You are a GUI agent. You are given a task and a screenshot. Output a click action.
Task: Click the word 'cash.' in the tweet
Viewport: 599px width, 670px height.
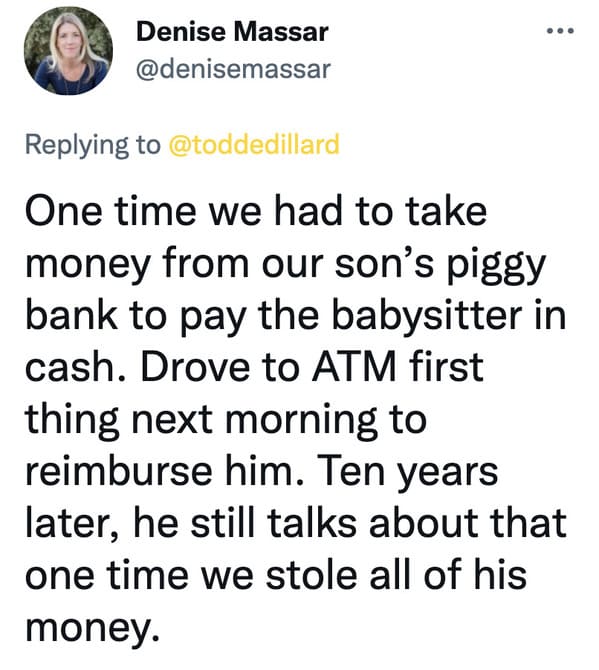click(x=76, y=367)
